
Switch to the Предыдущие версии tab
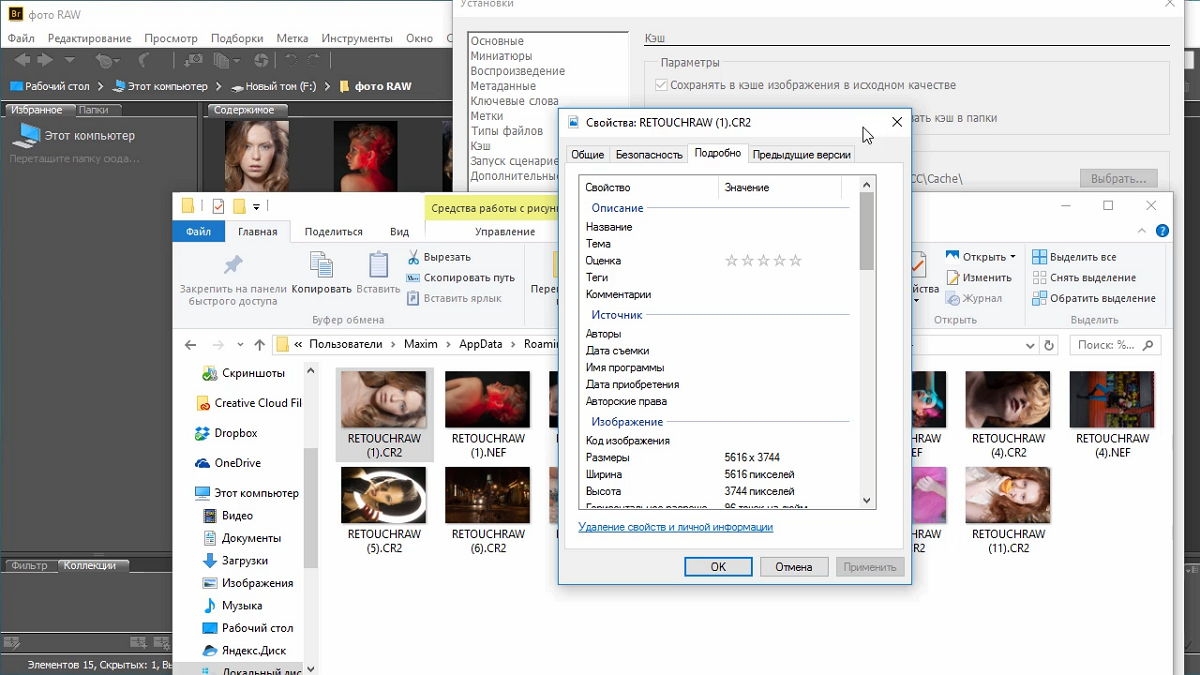pos(801,155)
